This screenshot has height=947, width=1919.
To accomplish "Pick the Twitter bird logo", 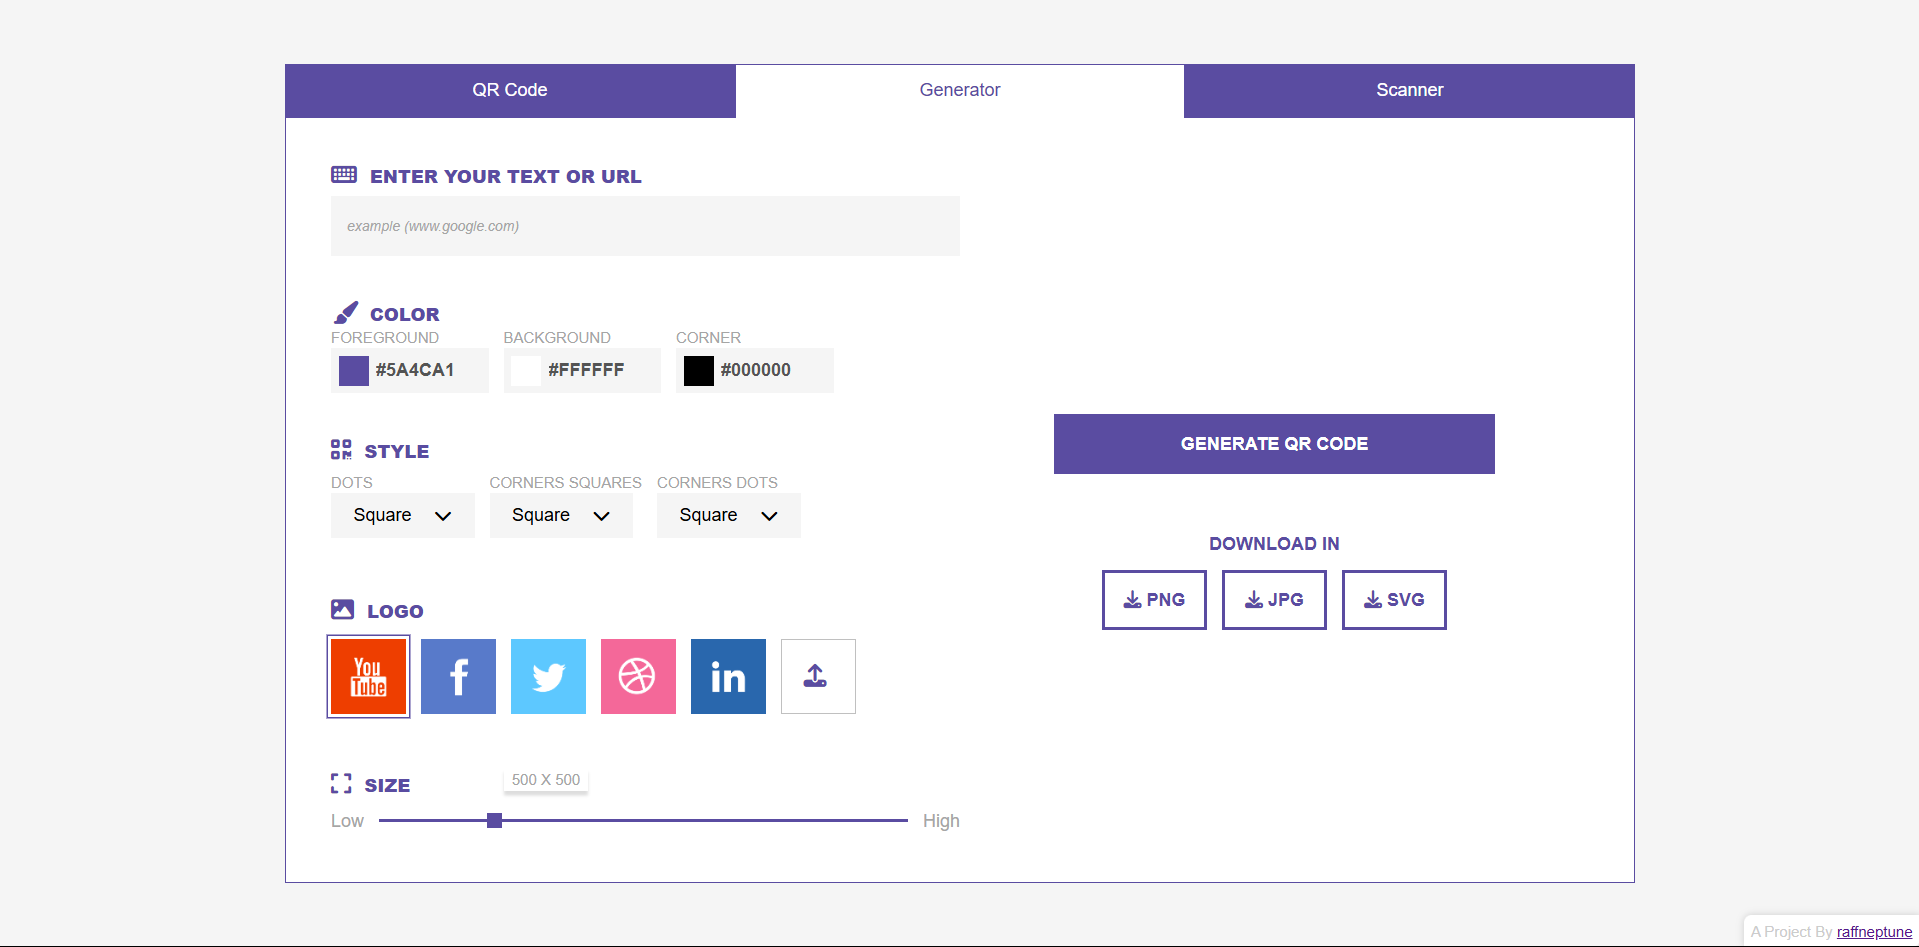I will [548, 677].
